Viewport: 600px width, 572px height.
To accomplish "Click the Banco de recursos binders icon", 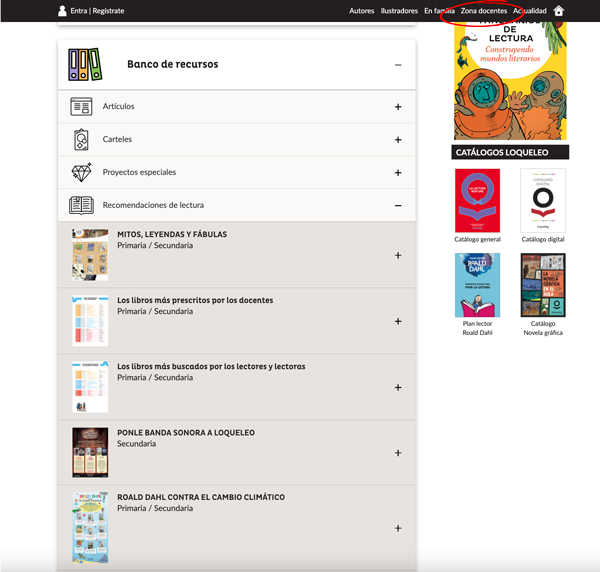I will click(85, 64).
